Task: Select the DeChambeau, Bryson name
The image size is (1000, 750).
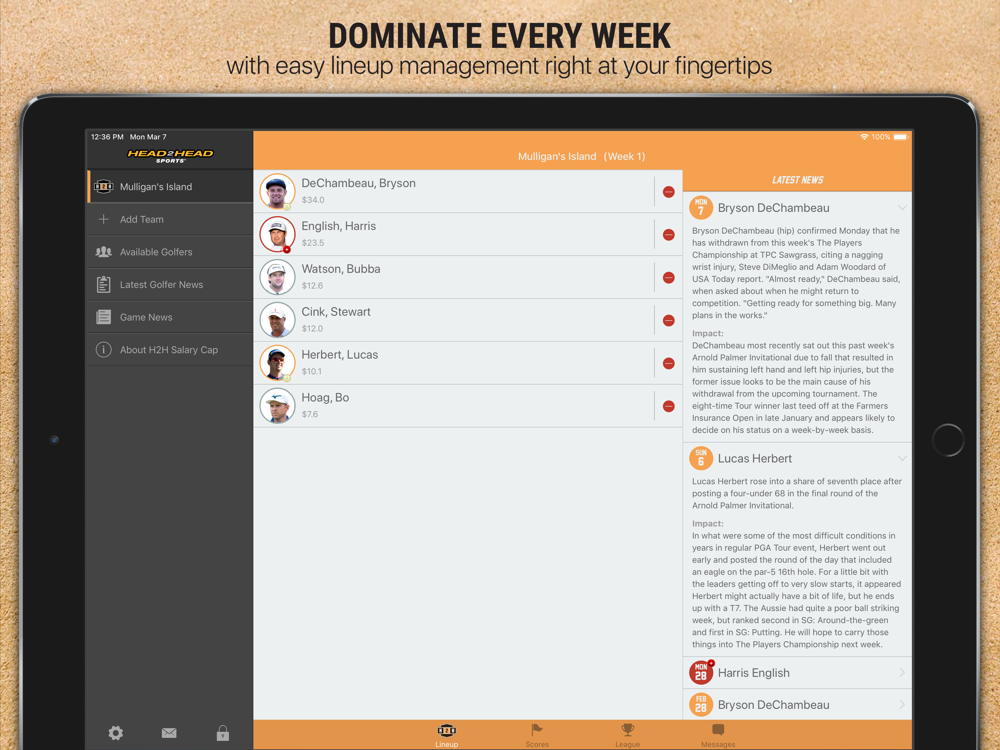Action: (x=358, y=183)
